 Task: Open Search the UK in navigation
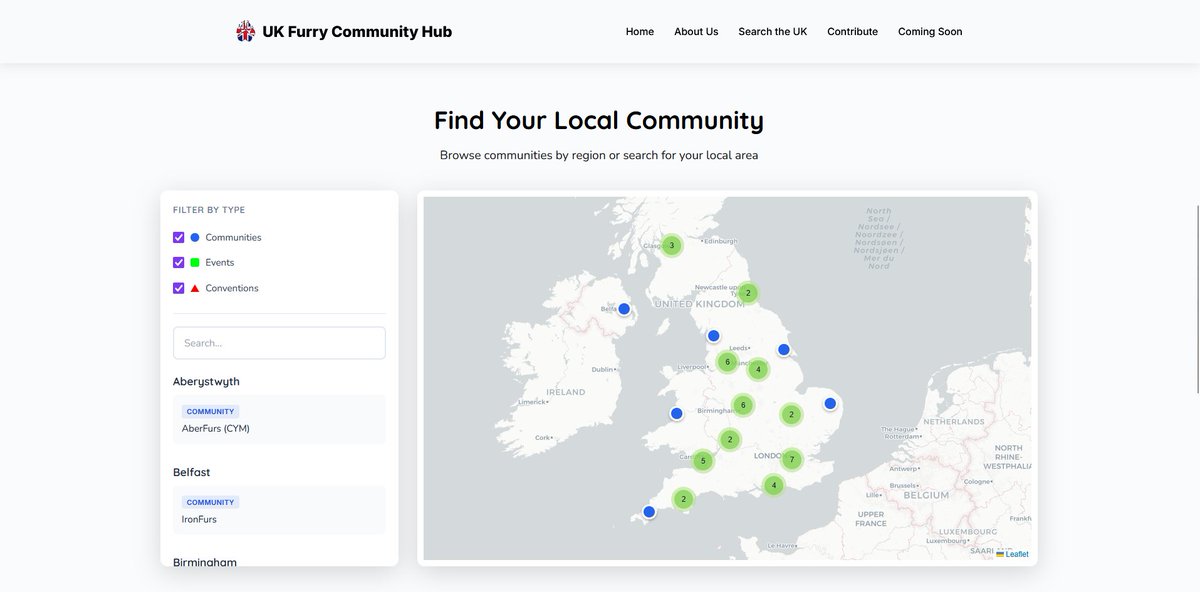[x=773, y=32]
